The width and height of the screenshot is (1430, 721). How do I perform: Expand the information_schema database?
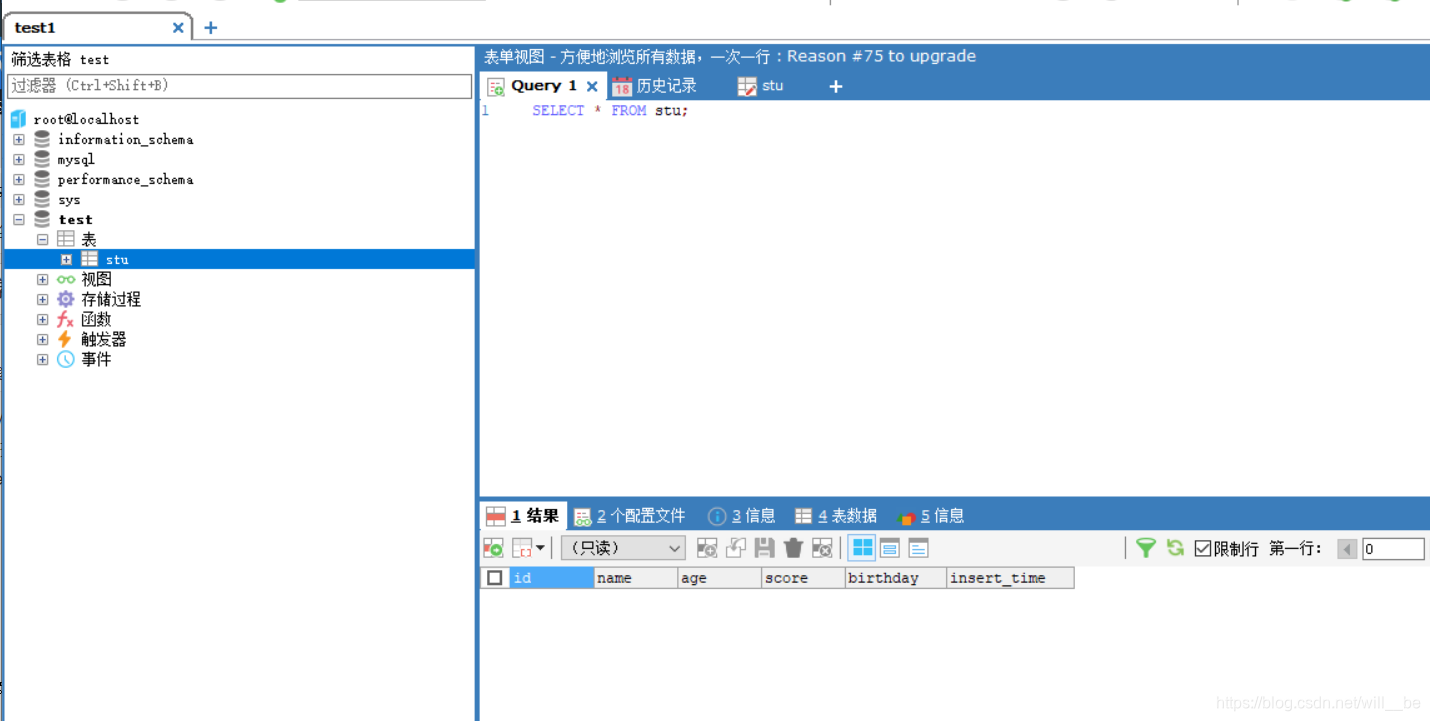click(x=19, y=140)
